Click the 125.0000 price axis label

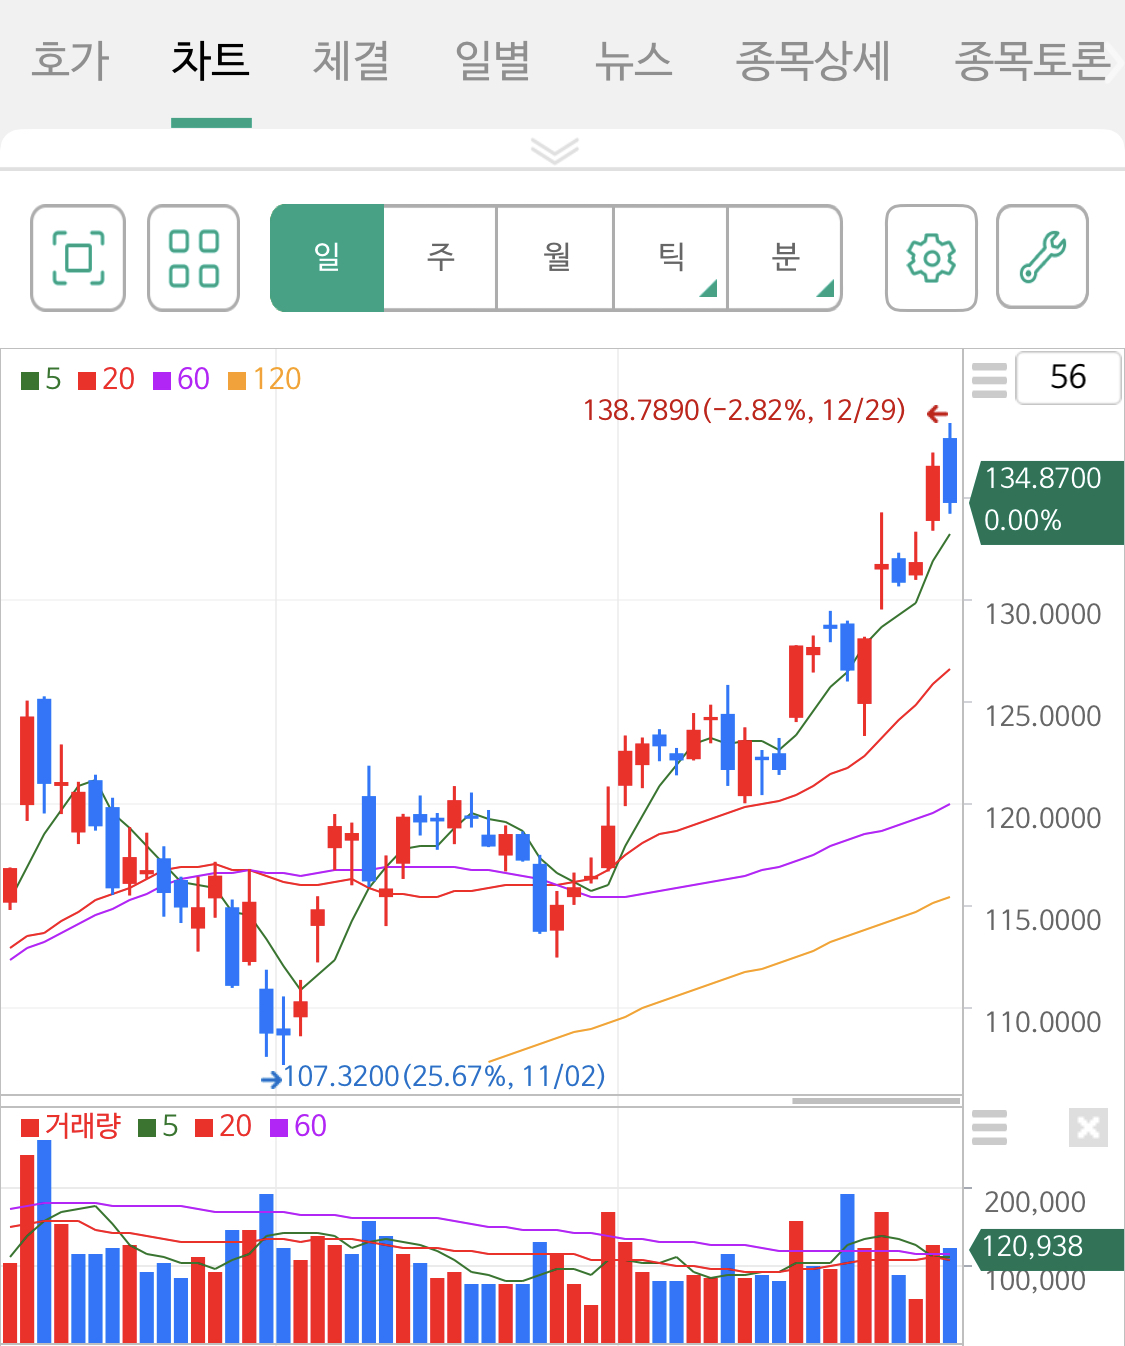click(x=1043, y=716)
